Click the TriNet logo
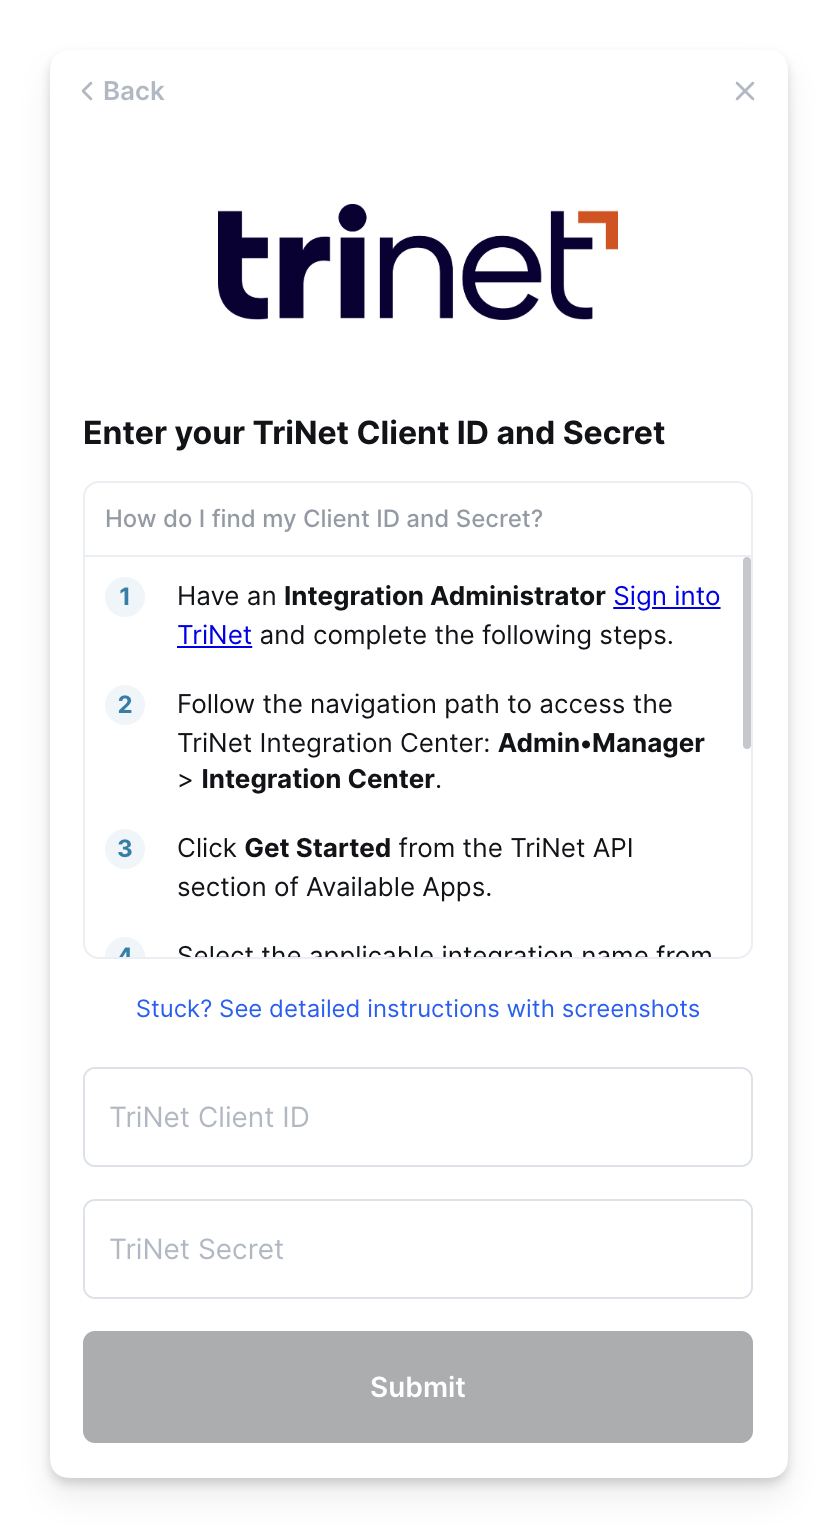Screen dimensions: 838x1528 coord(418,263)
